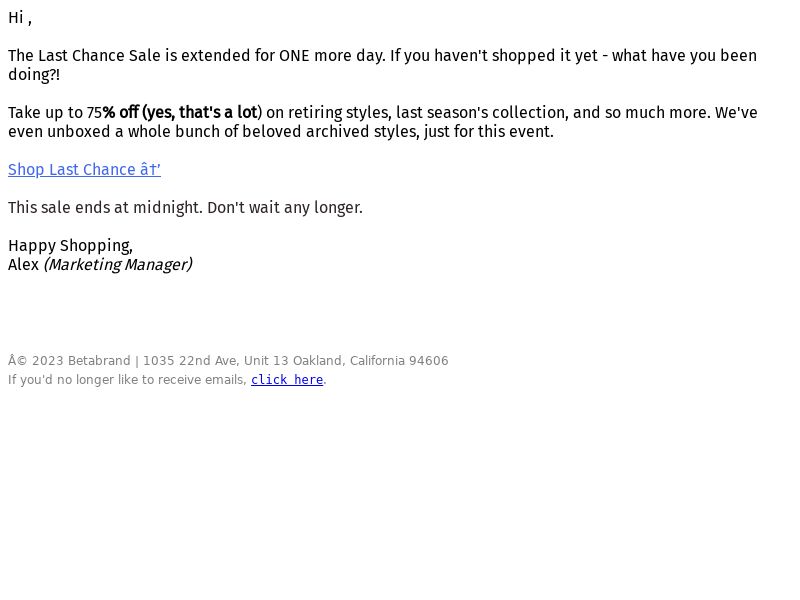
Task: Click the word "doing?!" in the first paragraph
Action: click(34, 74)
